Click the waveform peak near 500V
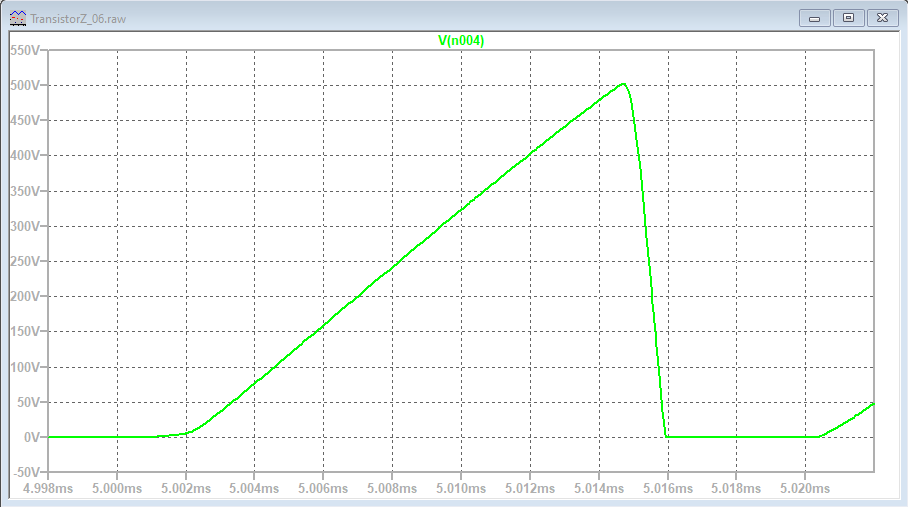Image resolution: width=908 pixels, height=507 pixels. coord(623,84)
